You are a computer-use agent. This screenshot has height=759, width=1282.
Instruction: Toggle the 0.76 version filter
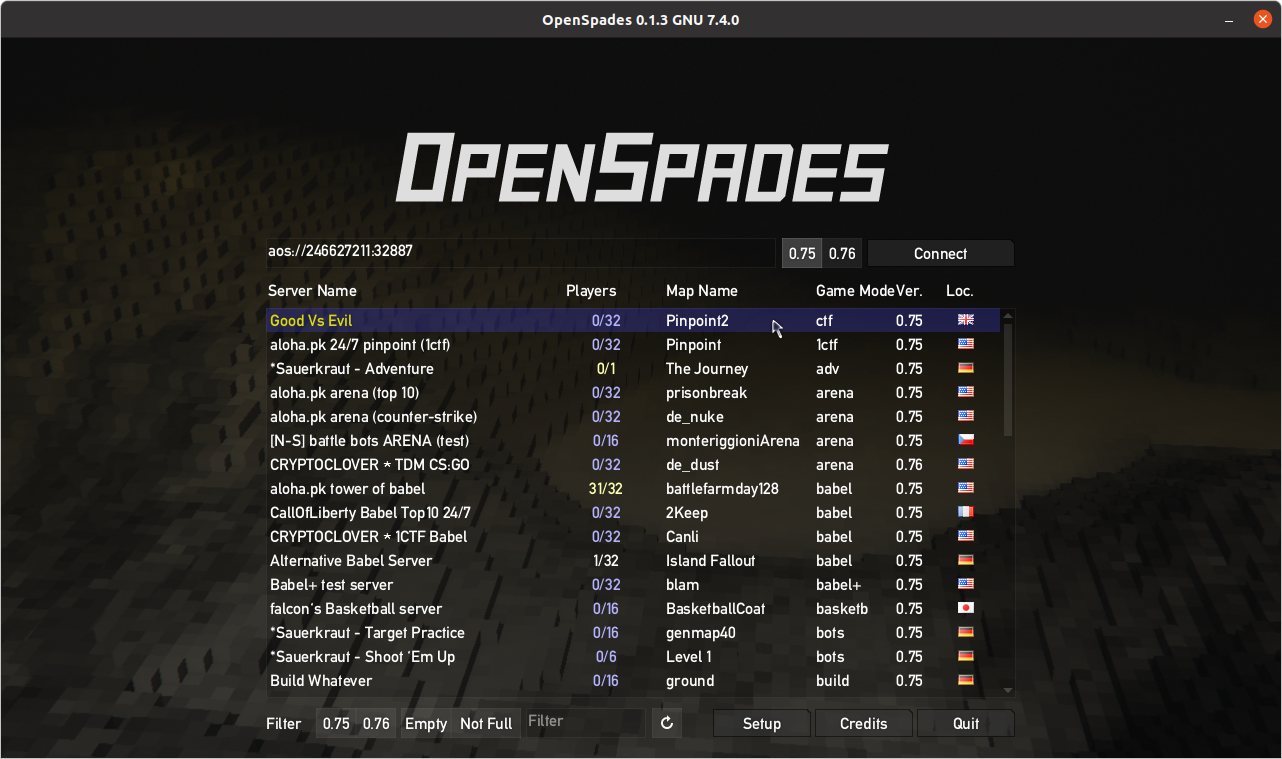coord(377,723)
